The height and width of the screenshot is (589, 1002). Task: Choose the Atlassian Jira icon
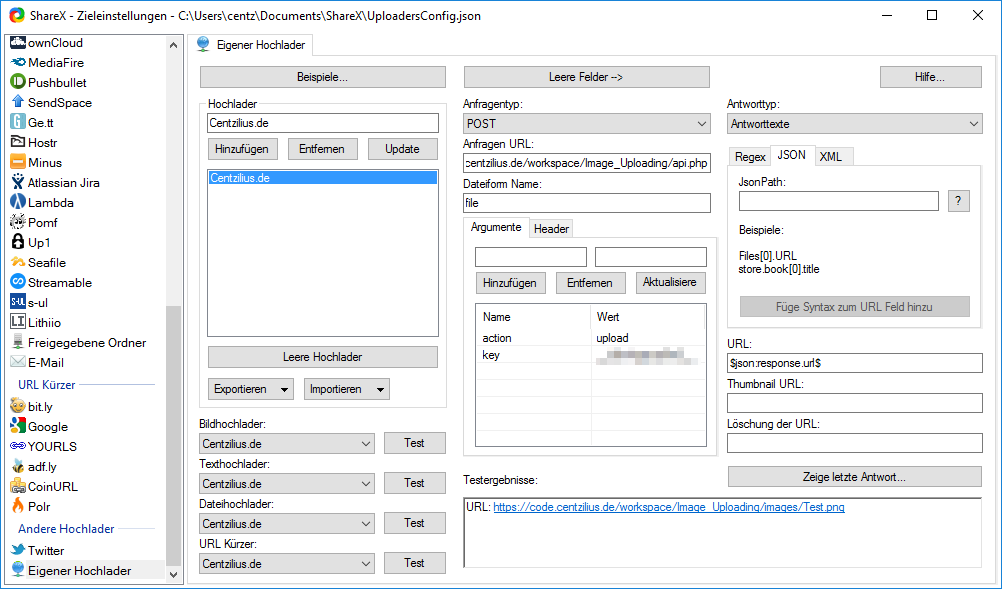point(17,182)
